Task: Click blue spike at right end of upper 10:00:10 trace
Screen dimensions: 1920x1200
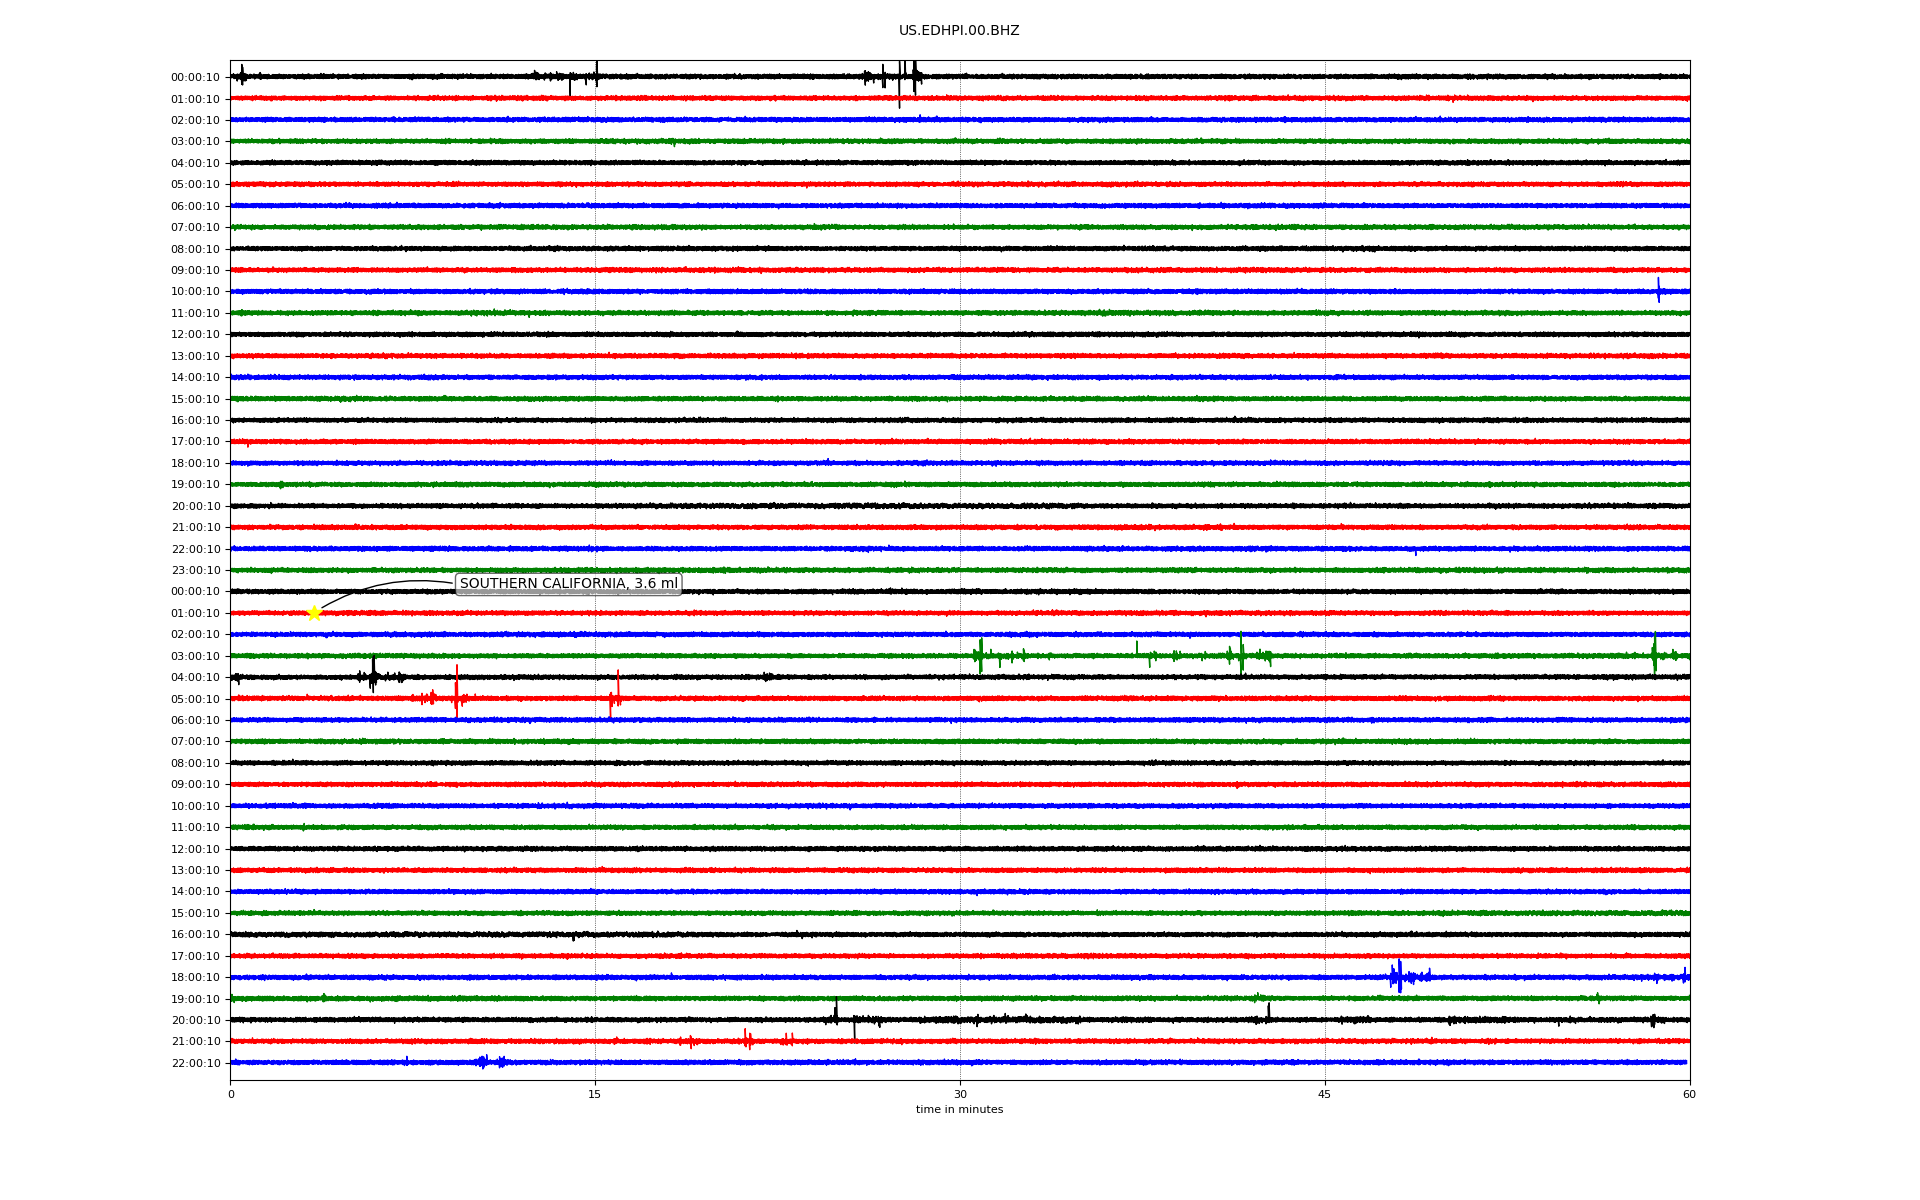Action: click(1658, 291)
